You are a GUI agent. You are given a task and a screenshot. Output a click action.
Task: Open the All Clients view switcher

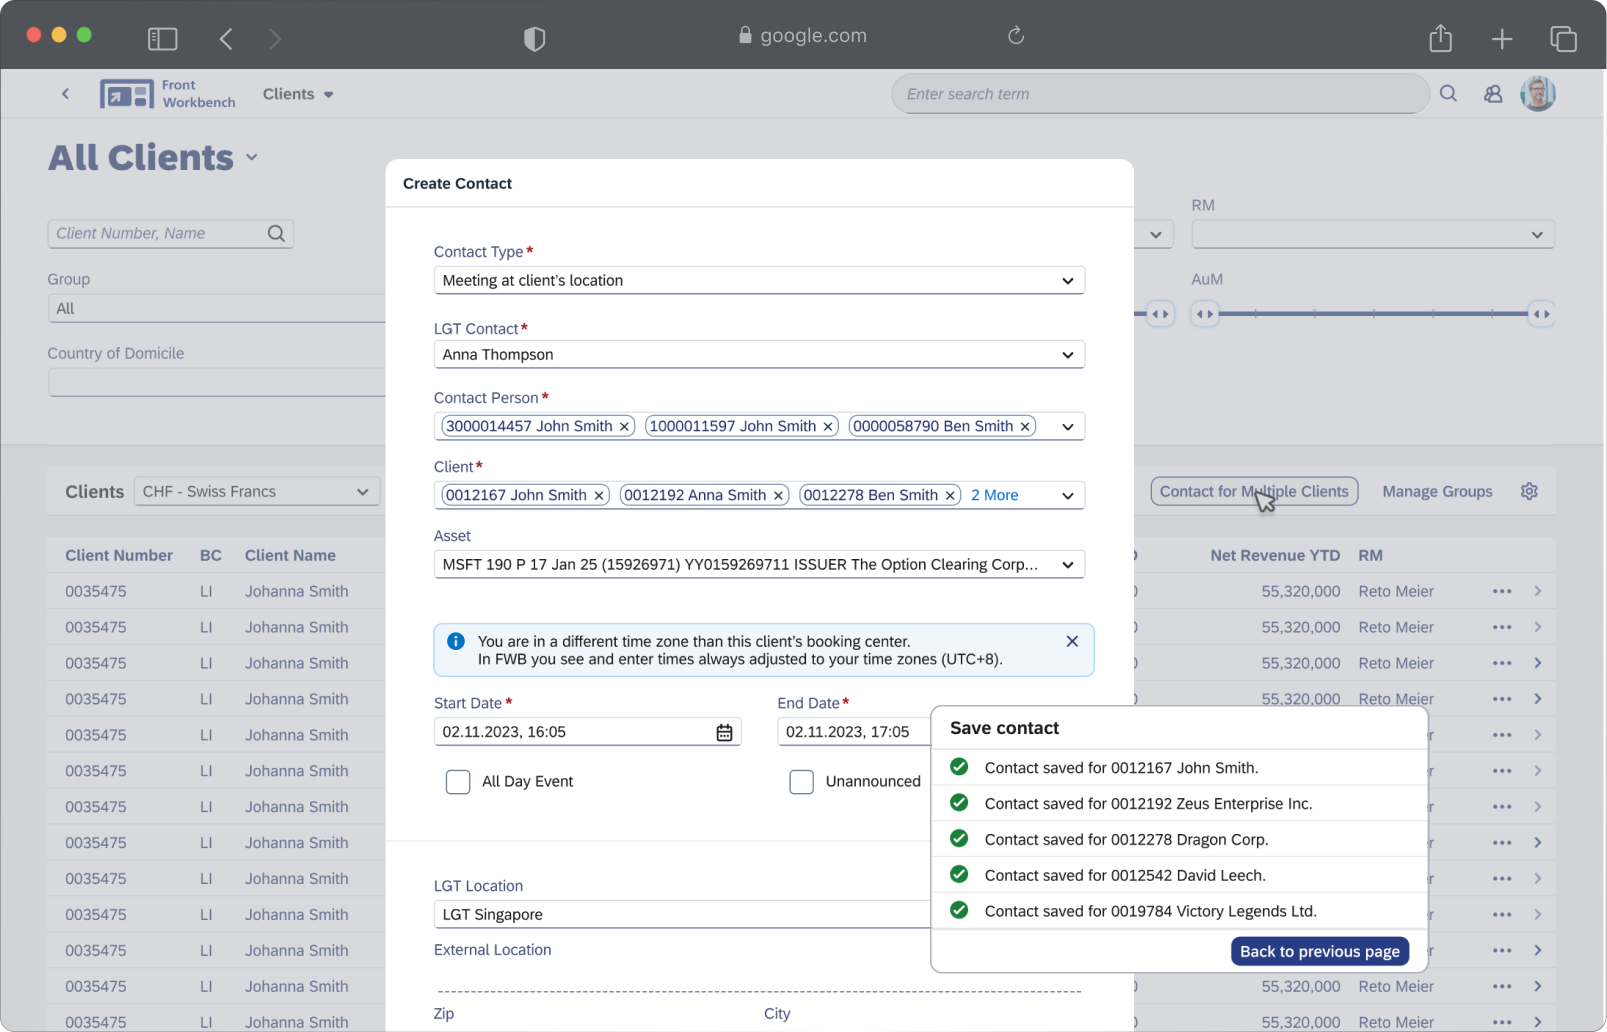[x=252, y=158]
